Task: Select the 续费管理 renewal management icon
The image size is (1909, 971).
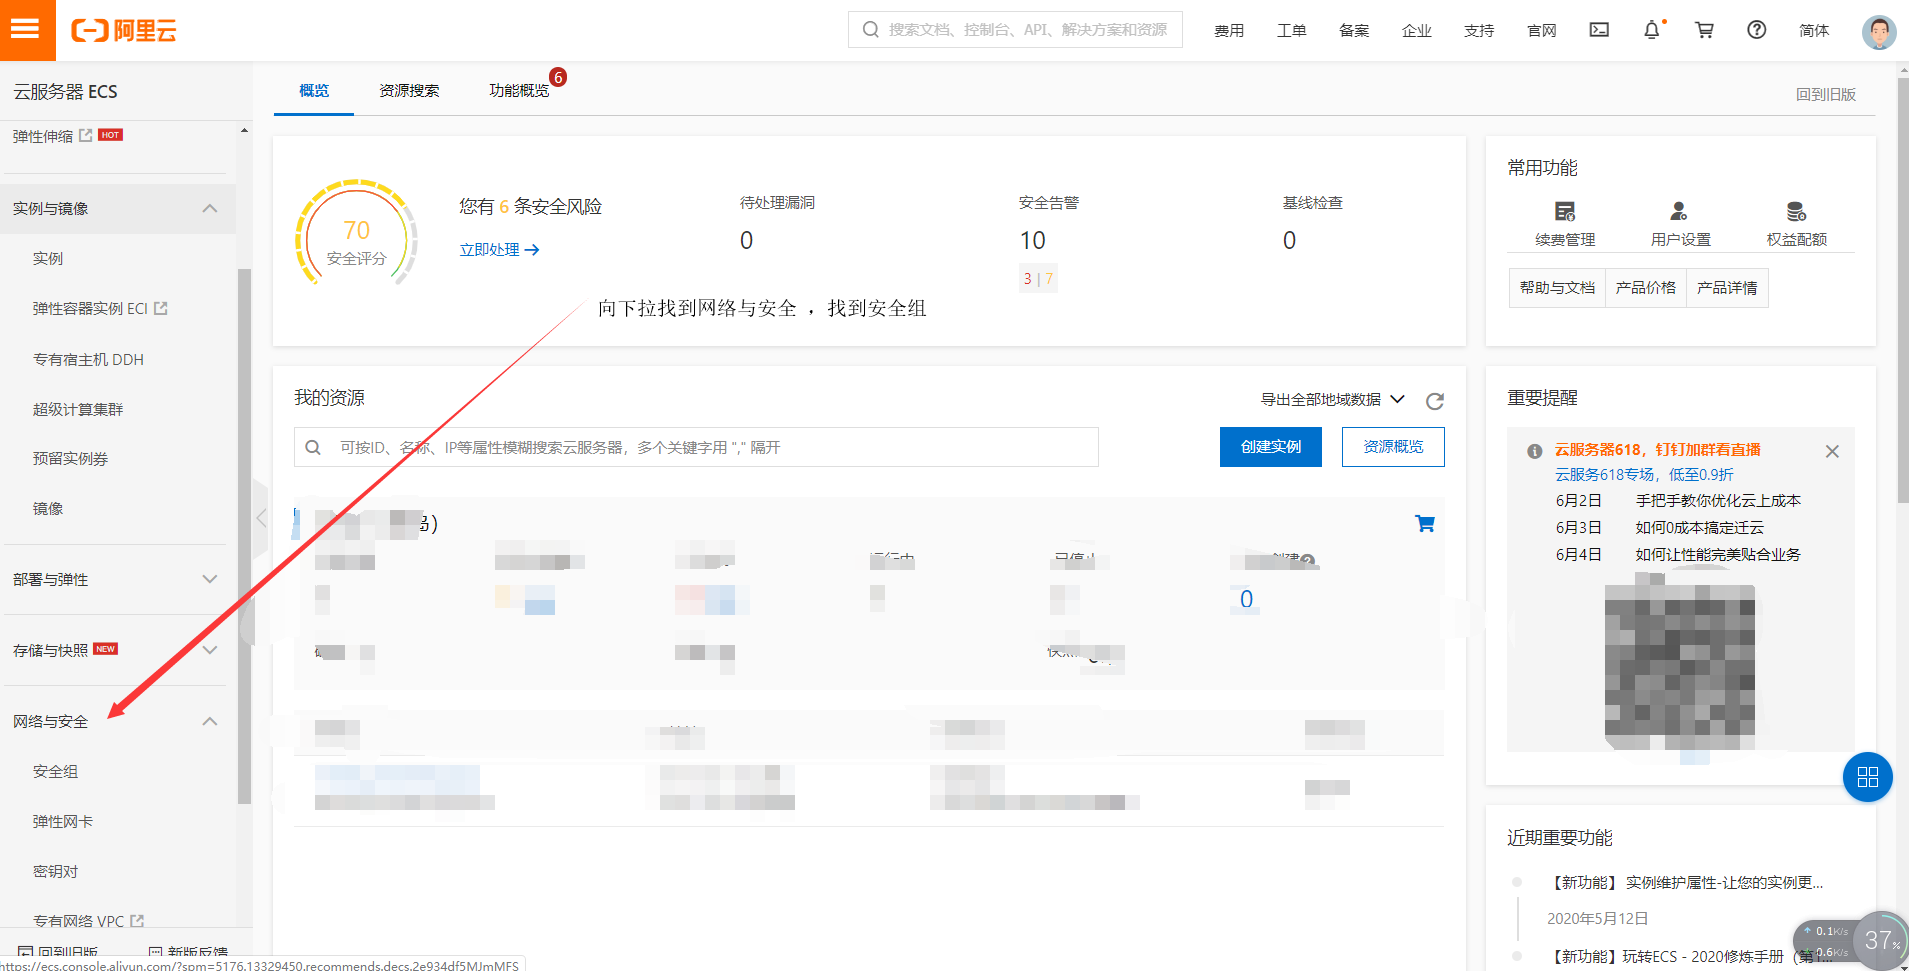Action: (1564, 220)
